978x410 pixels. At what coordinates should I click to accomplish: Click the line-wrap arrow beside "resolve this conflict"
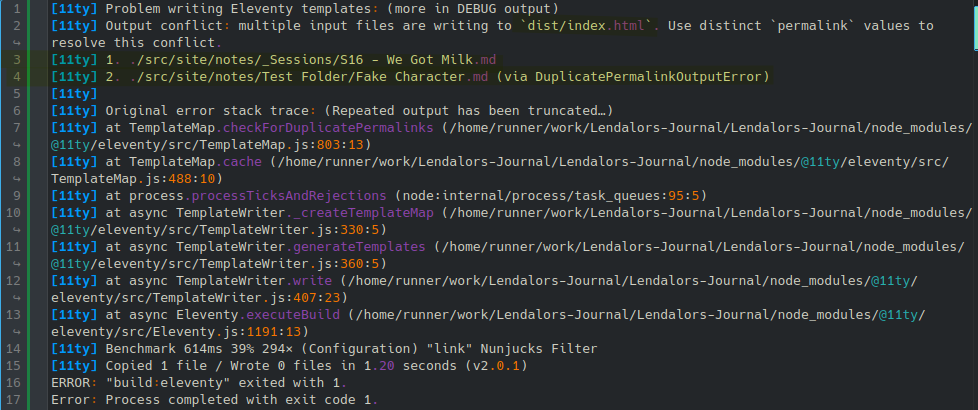pos(16,43)
